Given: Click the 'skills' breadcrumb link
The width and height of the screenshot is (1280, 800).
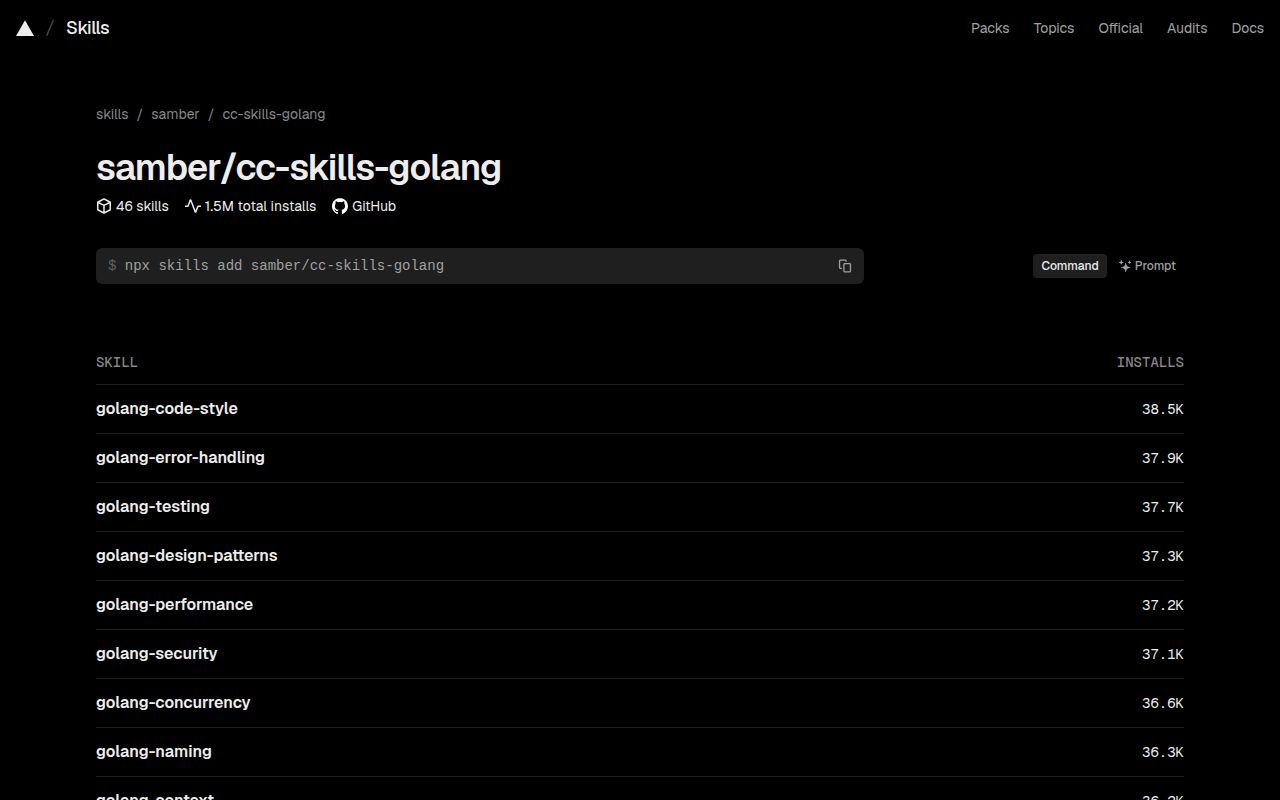Looking at the screenshot, I should click(112, 114).
